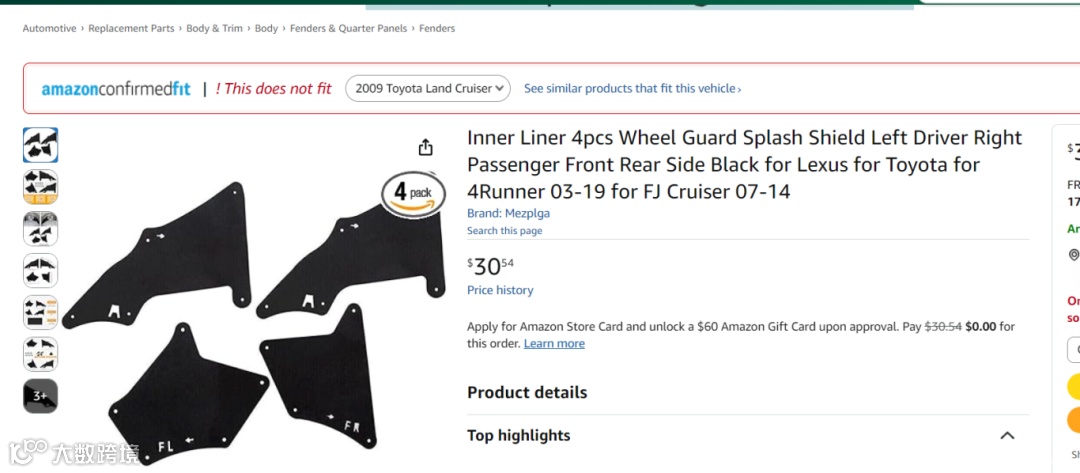Open the 2009 Toyota Land Cruiser vehicle dropdown
Image resolution: width=1080 pixels, height=473 pixels.
tap(428, 88)
